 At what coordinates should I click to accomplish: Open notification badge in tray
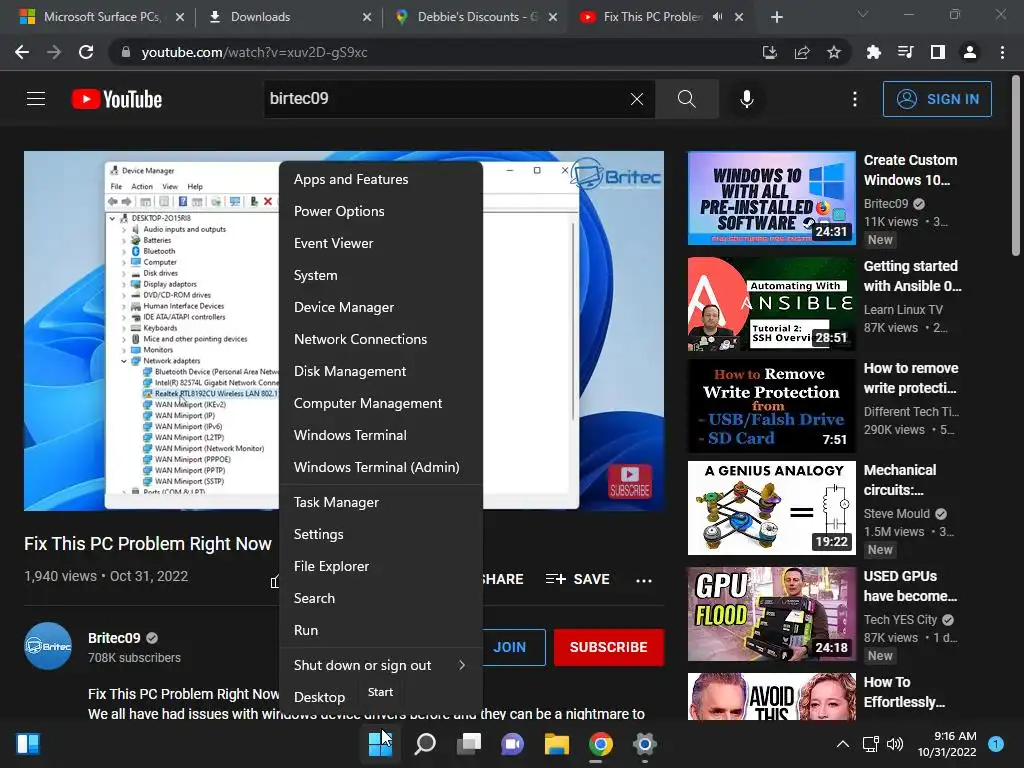[996, 744]
